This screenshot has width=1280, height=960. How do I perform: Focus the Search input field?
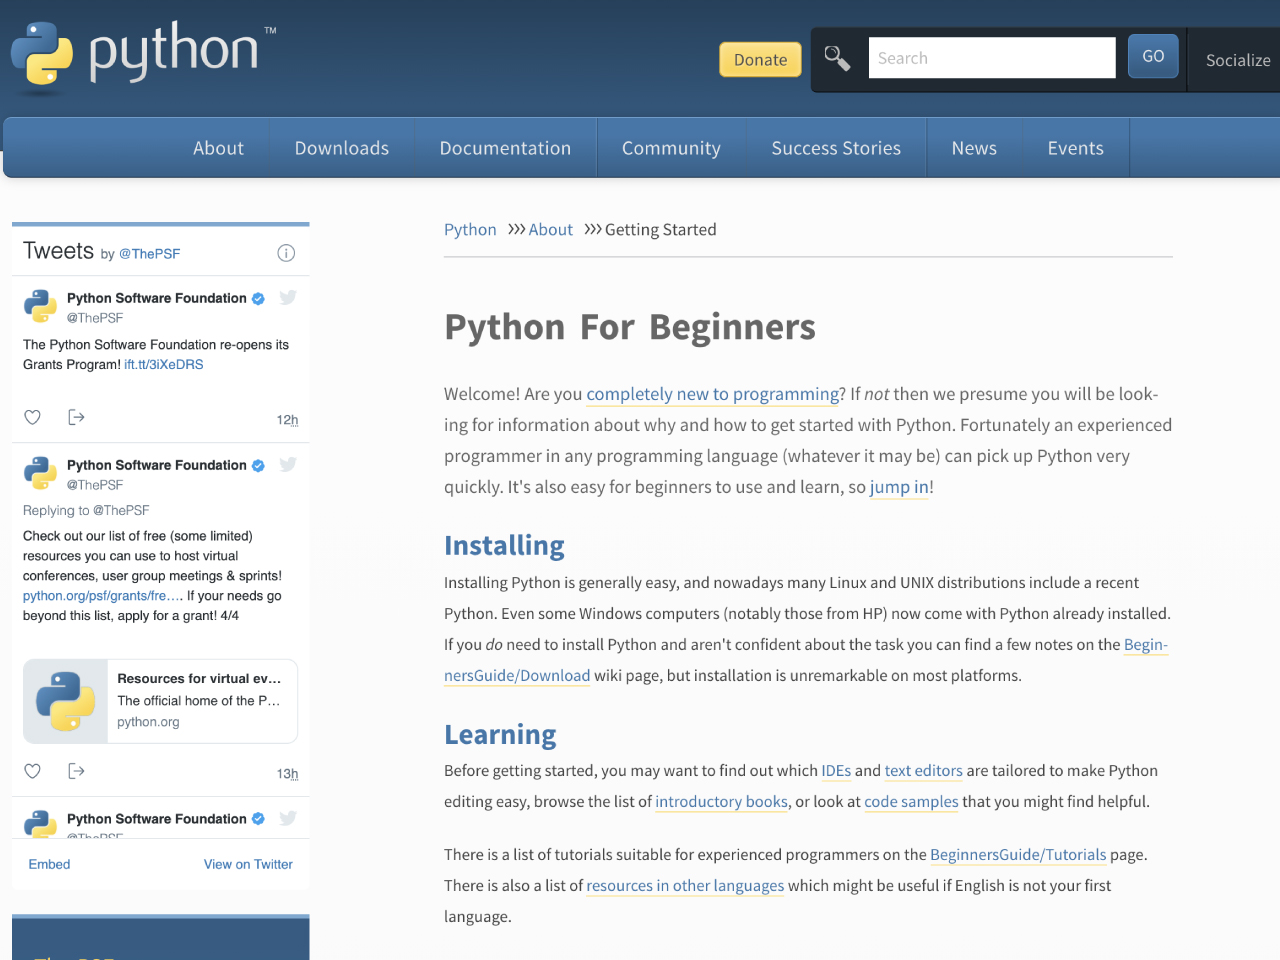pos(992,58)
